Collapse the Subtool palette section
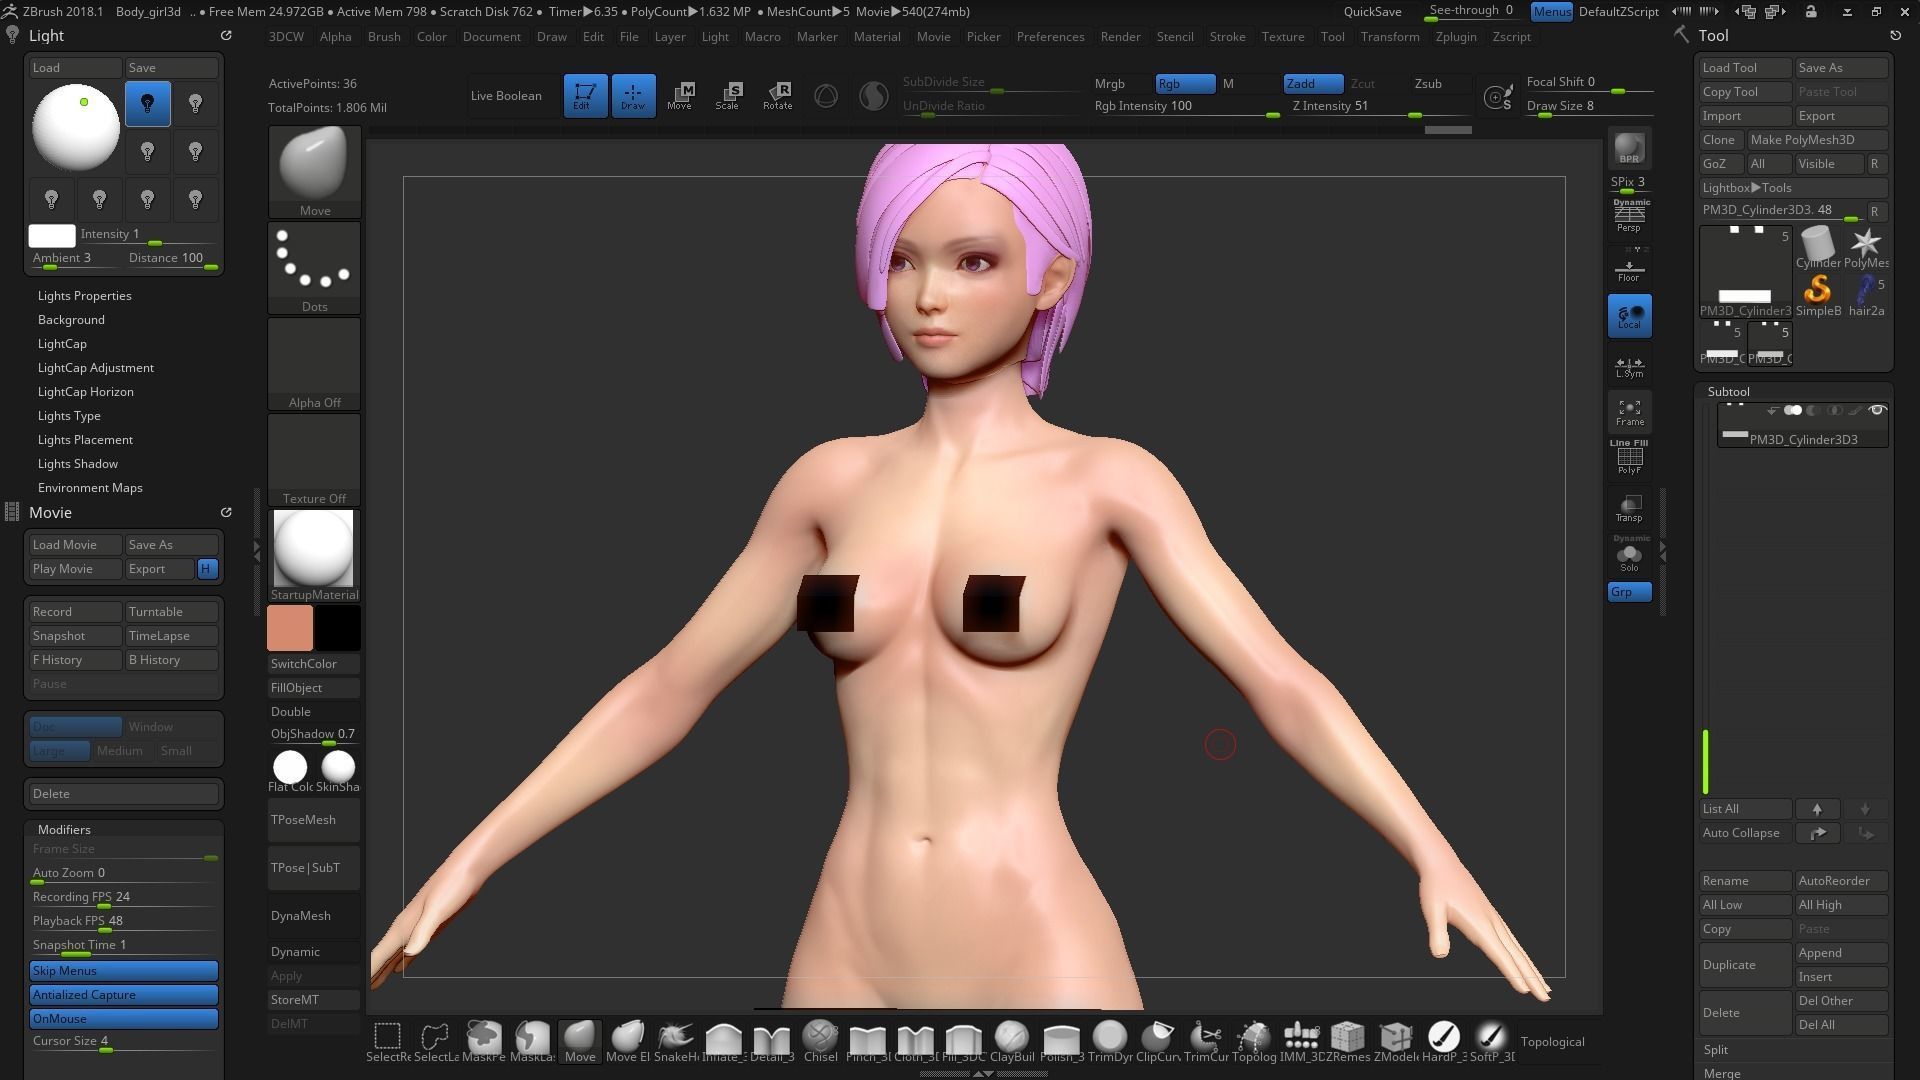 click(1728, 392)
